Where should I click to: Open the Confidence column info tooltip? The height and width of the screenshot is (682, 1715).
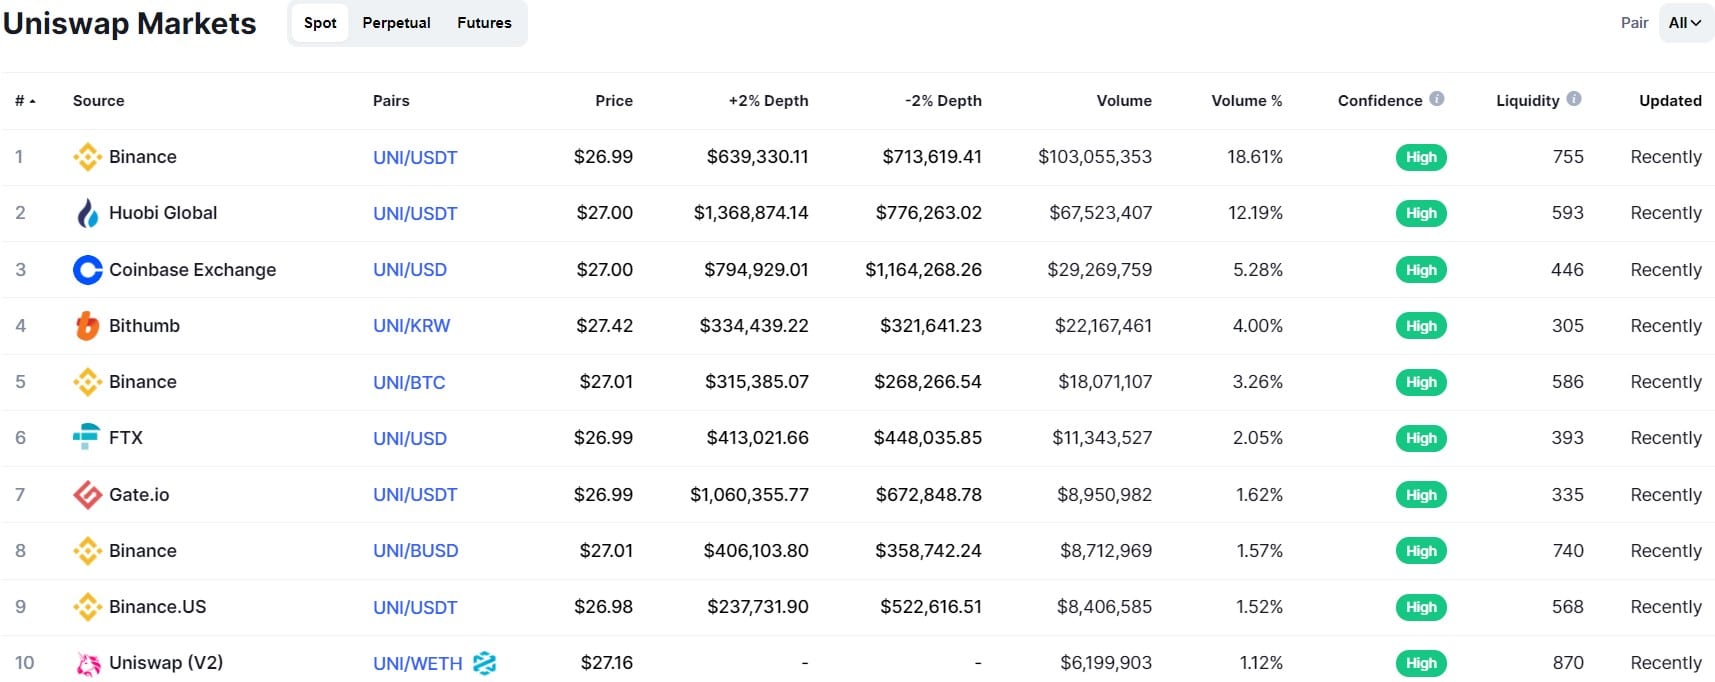coord(1437,98)
